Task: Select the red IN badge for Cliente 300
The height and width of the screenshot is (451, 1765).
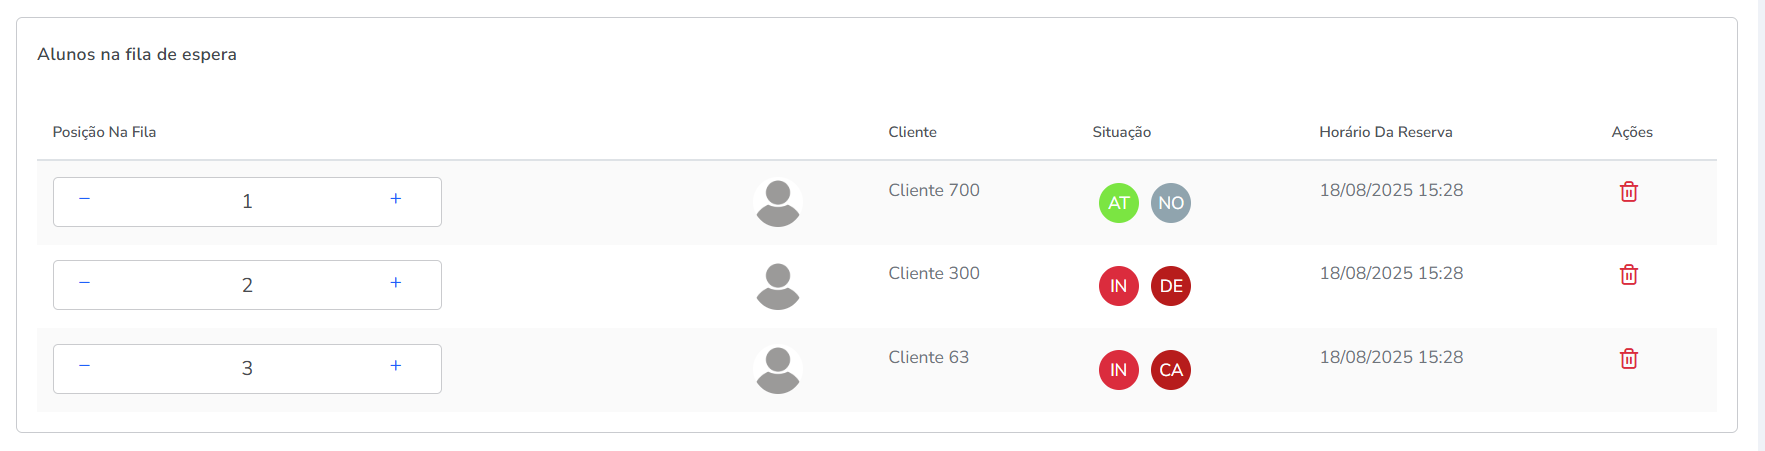Action: click(x=1118, y=286)
